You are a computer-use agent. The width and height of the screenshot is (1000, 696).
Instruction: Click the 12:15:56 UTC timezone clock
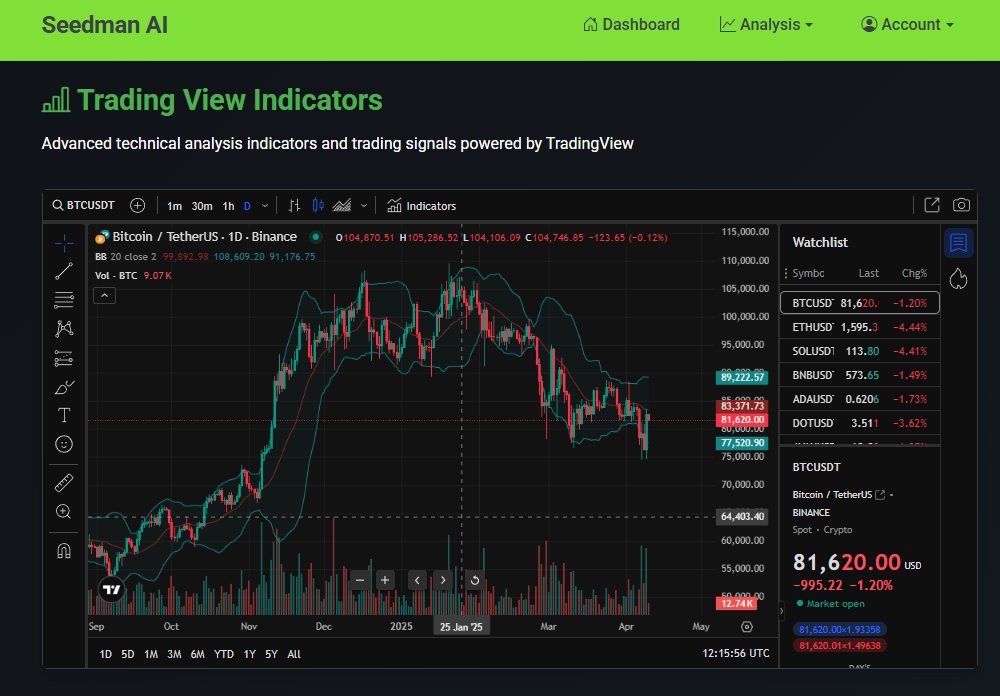tap(735, 653)
